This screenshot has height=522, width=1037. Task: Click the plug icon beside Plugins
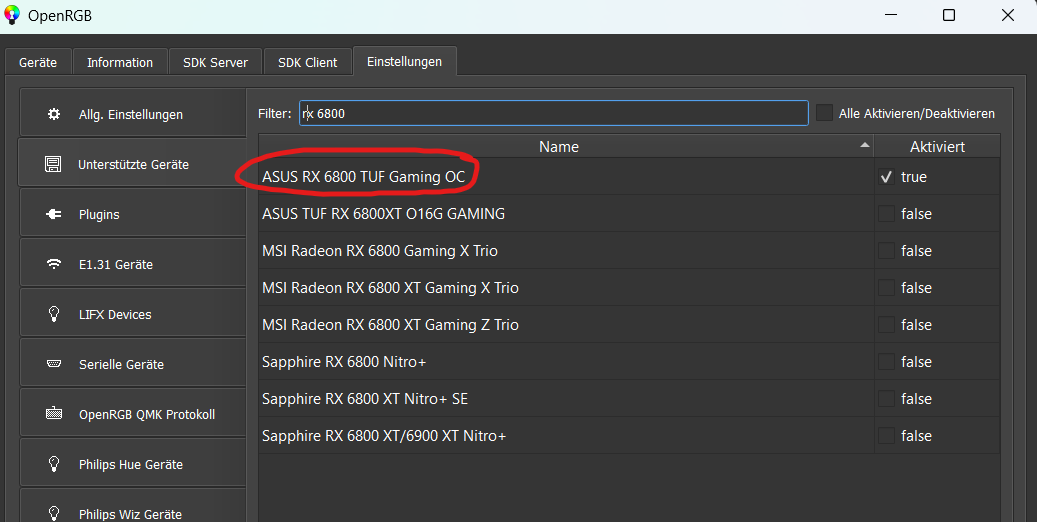54,214
